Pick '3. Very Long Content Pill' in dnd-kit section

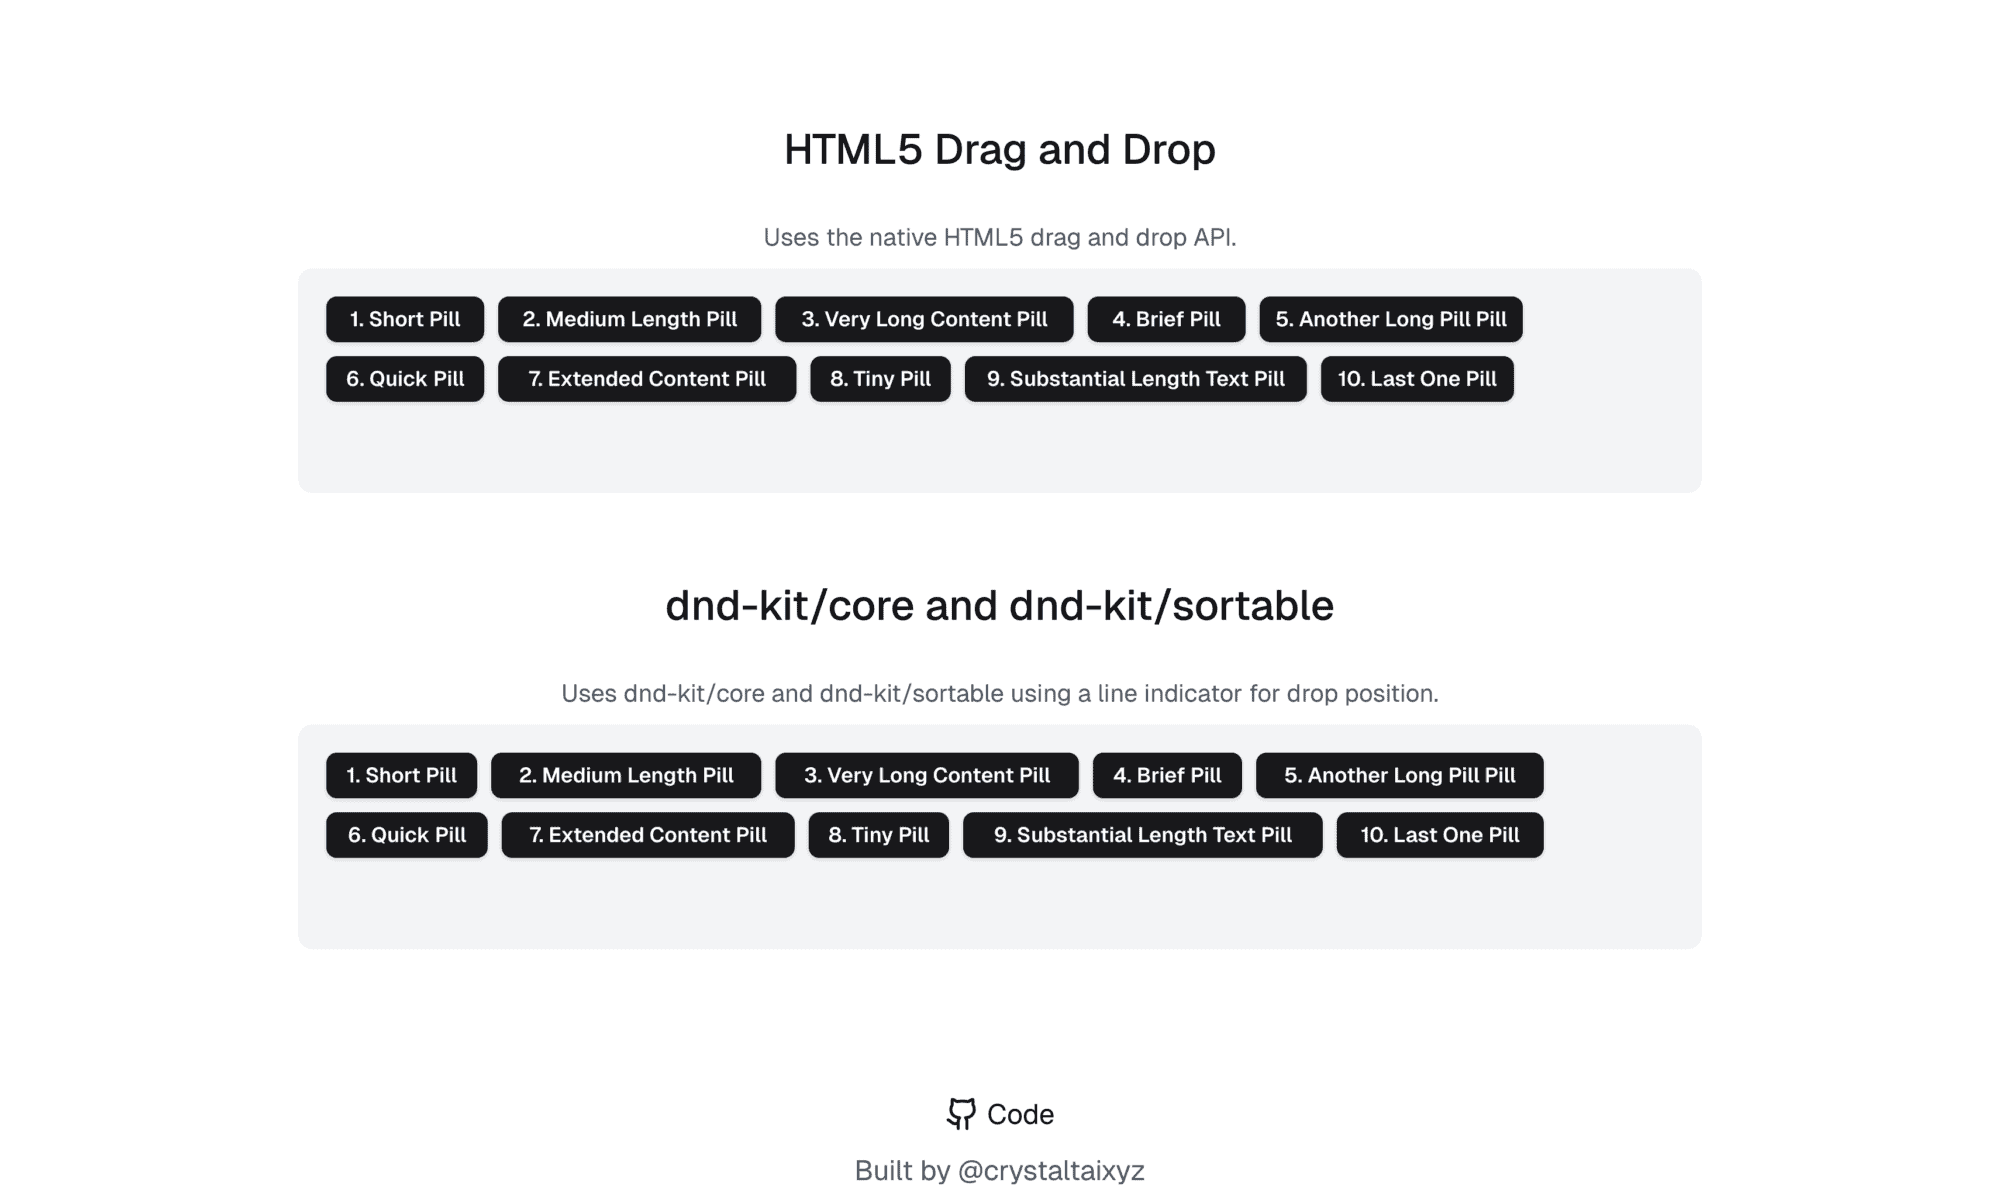927,775
